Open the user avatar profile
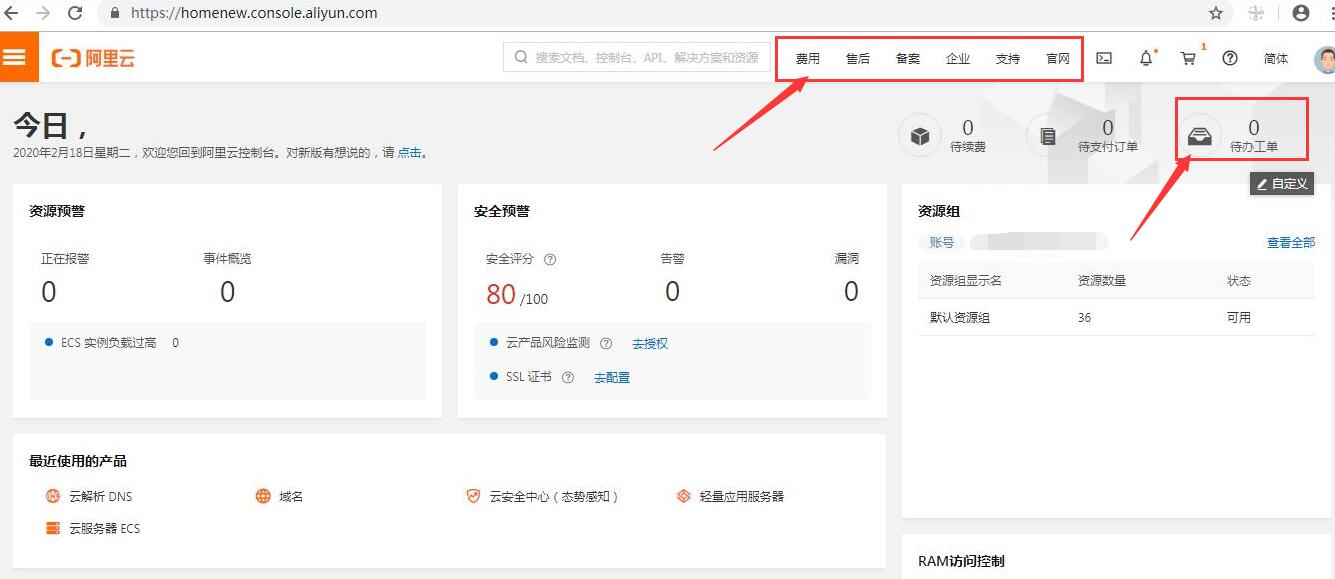This screenshot has height=579, width=1335. (x=1323, y=59)
